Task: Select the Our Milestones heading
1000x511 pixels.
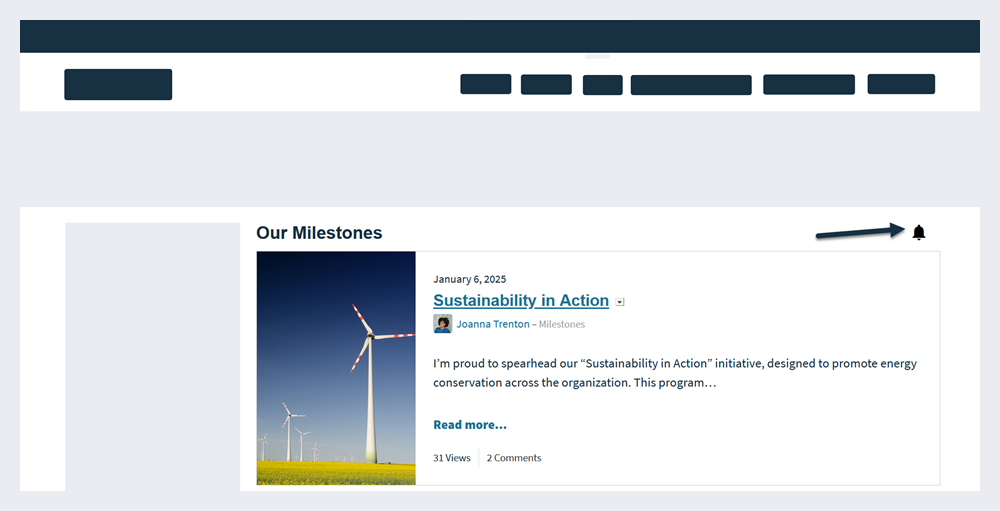Action: click(319, 233)
